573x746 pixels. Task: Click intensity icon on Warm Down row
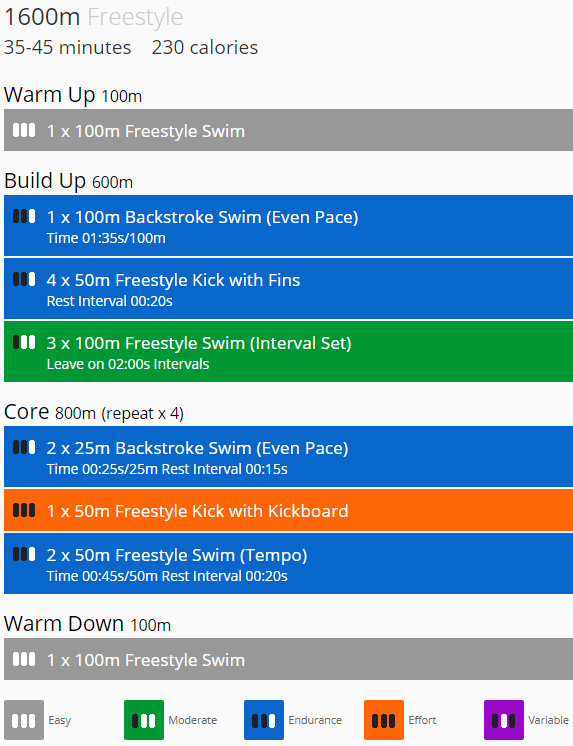[24, 659]
